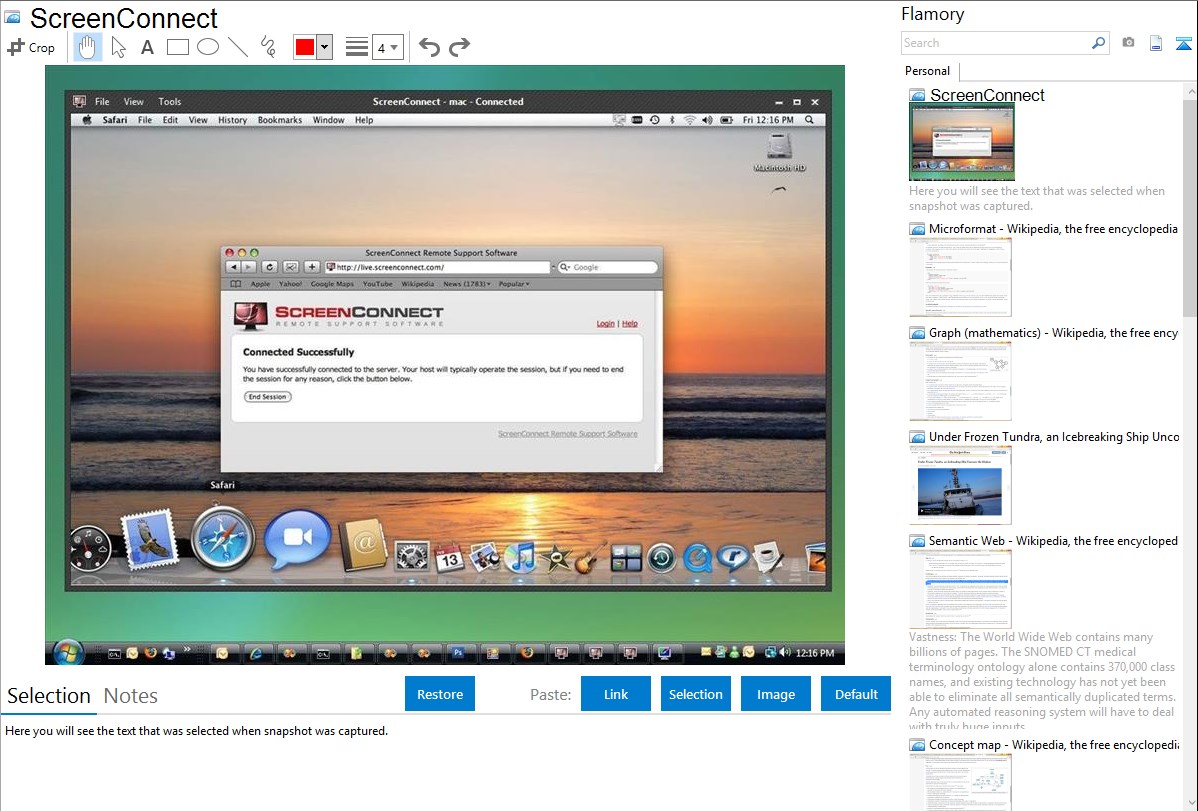Open the Window menu in Safari

click(x=329, y=120)
